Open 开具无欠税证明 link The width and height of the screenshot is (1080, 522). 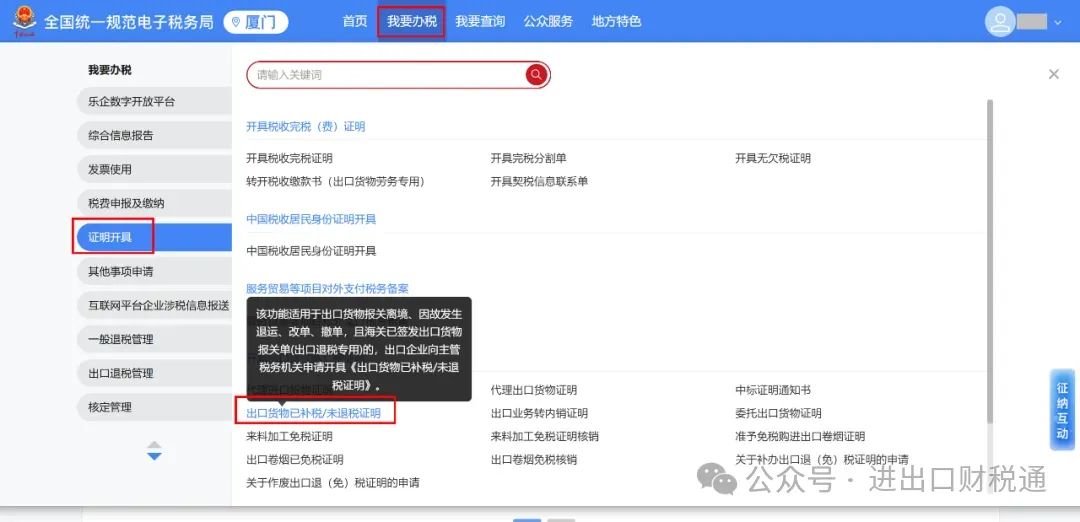pyautogui.click(x=773, y=158)
